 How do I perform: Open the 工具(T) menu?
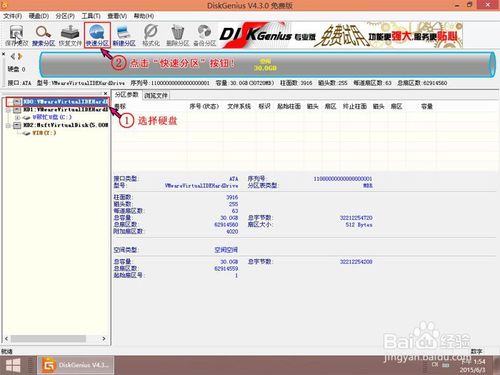point(91,16)
